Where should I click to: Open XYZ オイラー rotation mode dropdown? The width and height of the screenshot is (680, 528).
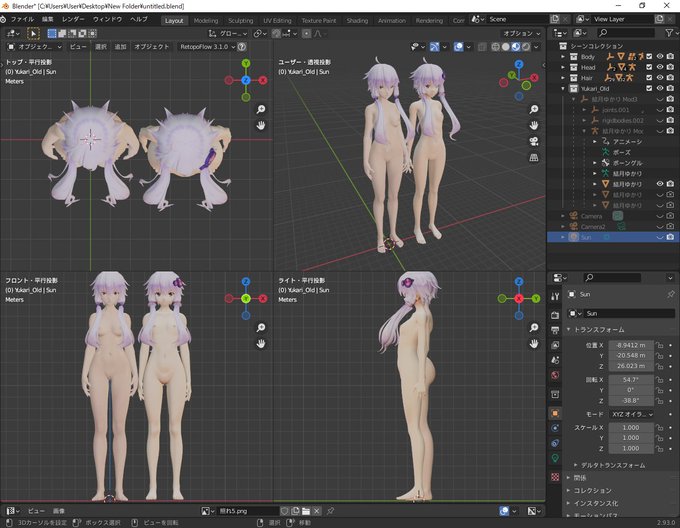[631, 414]
